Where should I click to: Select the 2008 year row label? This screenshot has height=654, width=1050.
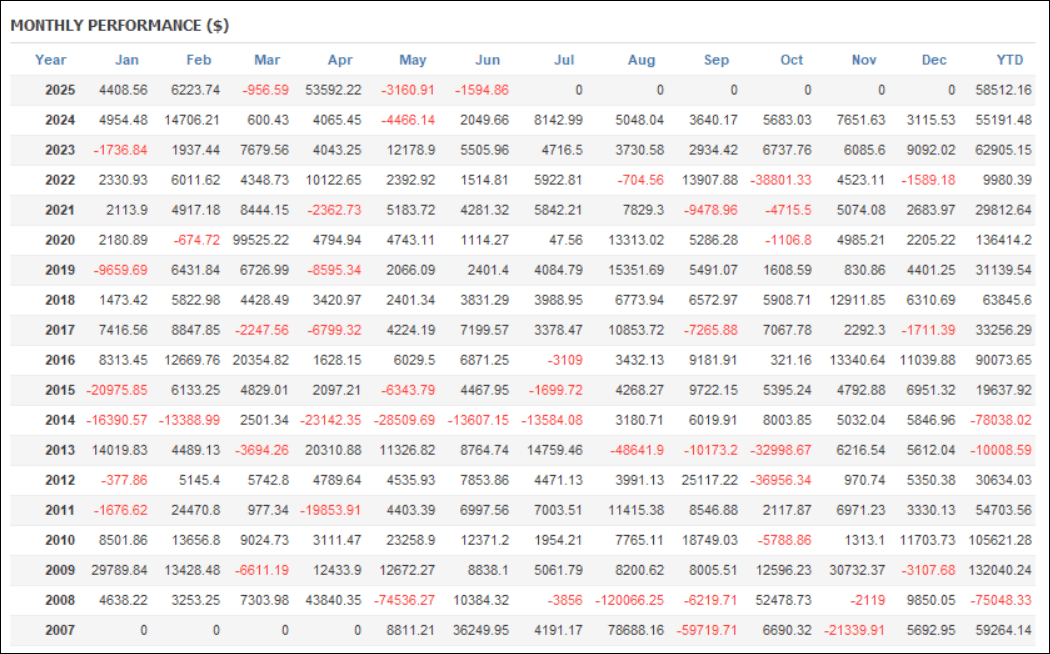(60, 600)
